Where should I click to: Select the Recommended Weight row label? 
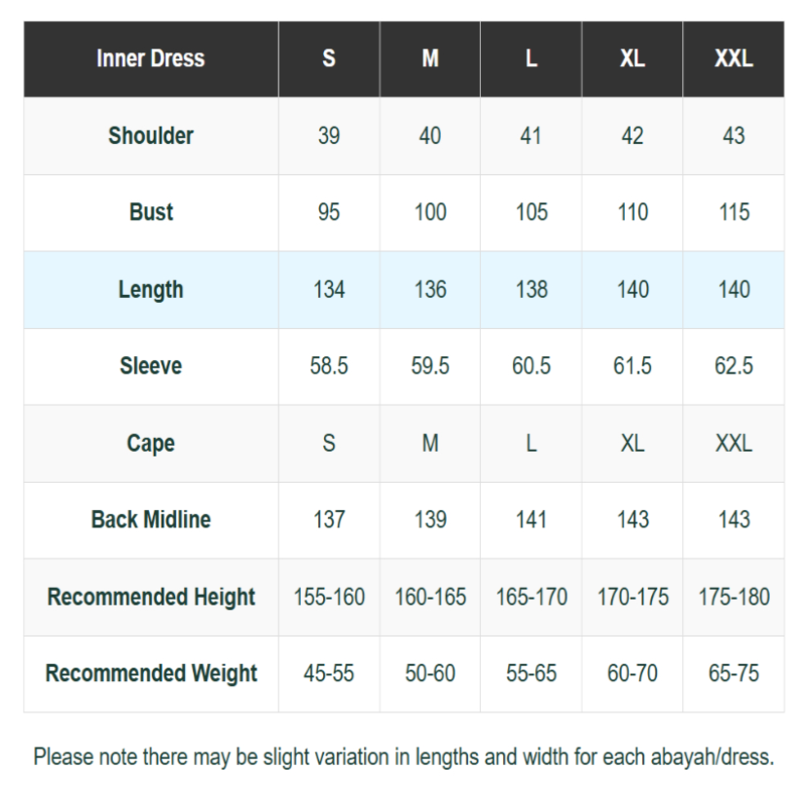(x=150, y=674)
